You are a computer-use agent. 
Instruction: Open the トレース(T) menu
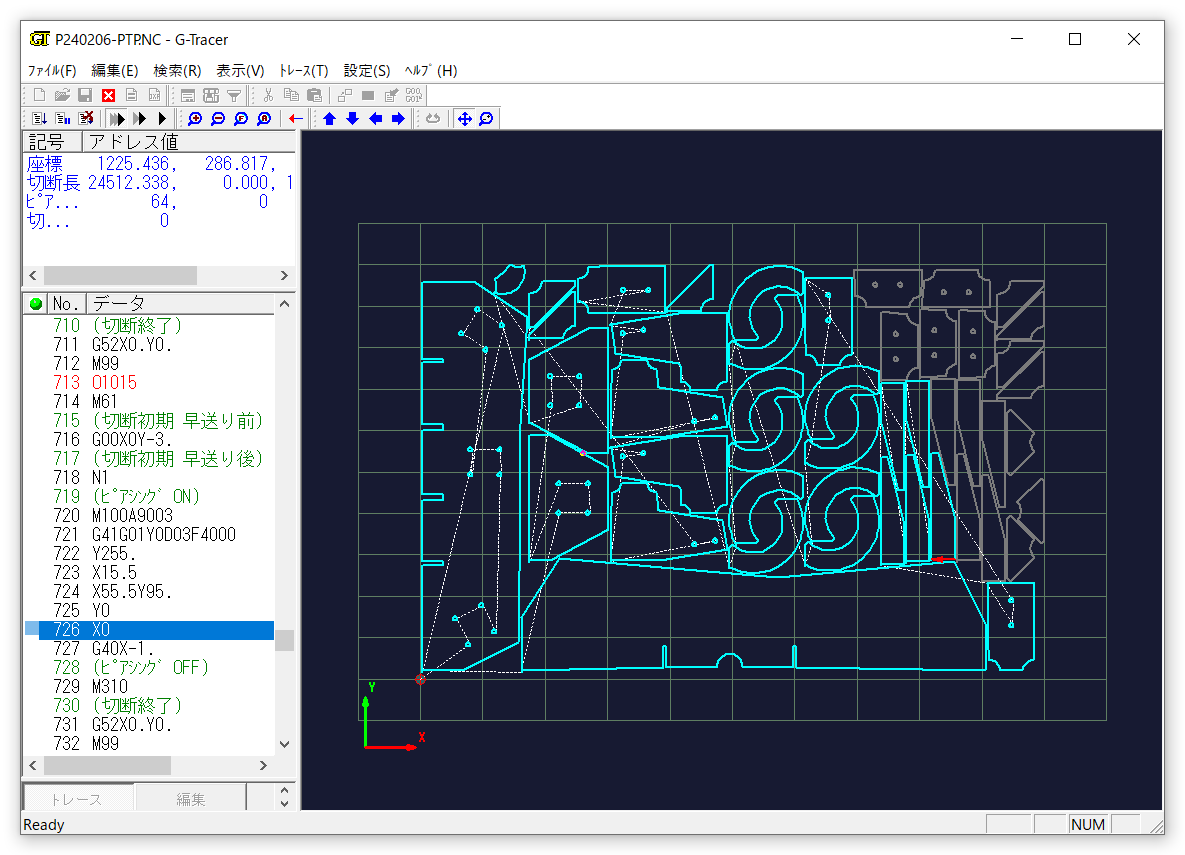click(x=303, y=71)
